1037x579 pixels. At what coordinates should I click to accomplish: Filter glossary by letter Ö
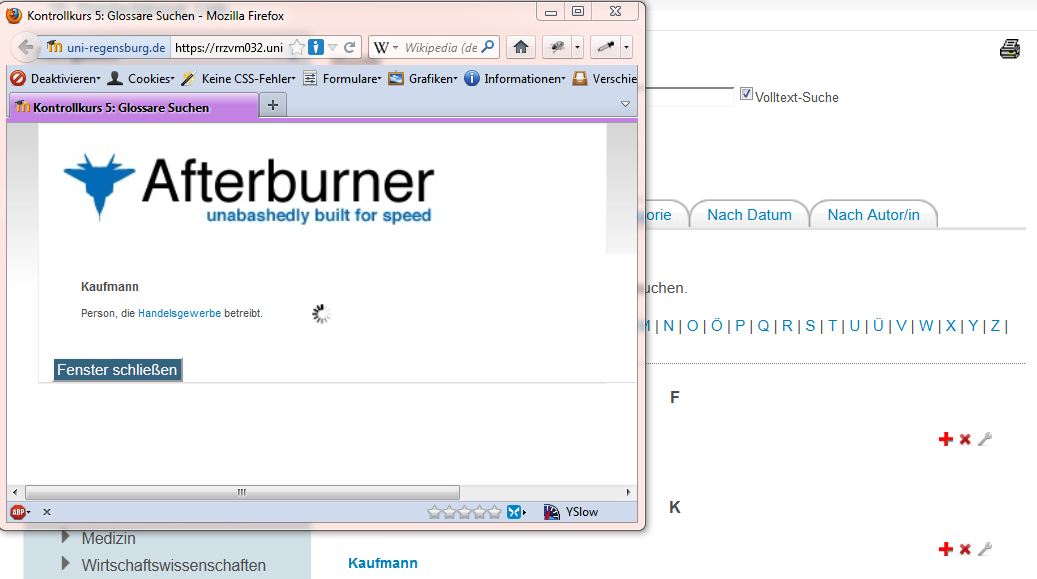716,326
